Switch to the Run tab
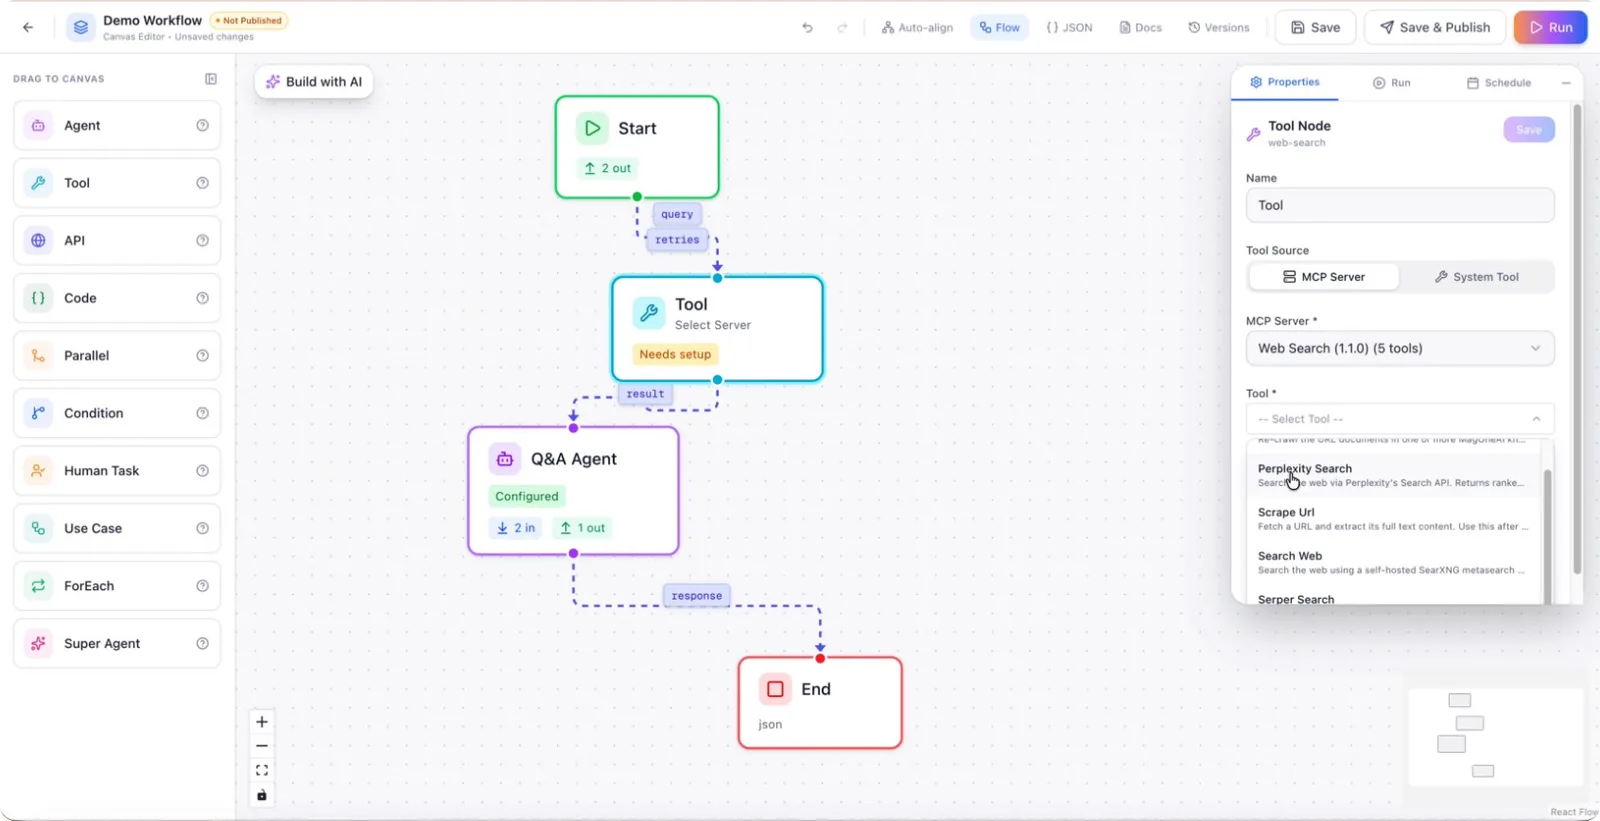Image resolution: width=1600 pixels, height=821 pixels. click(1392, 83)
